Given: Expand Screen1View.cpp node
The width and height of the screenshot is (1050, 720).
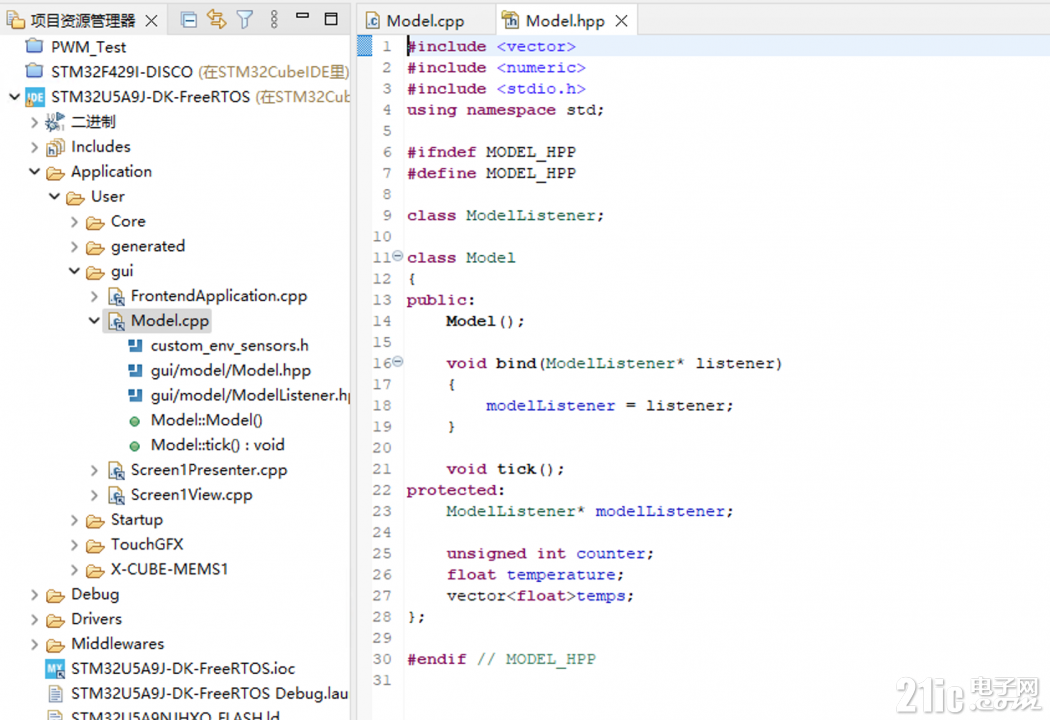Looking at the screenshot, I should [94, 495].
